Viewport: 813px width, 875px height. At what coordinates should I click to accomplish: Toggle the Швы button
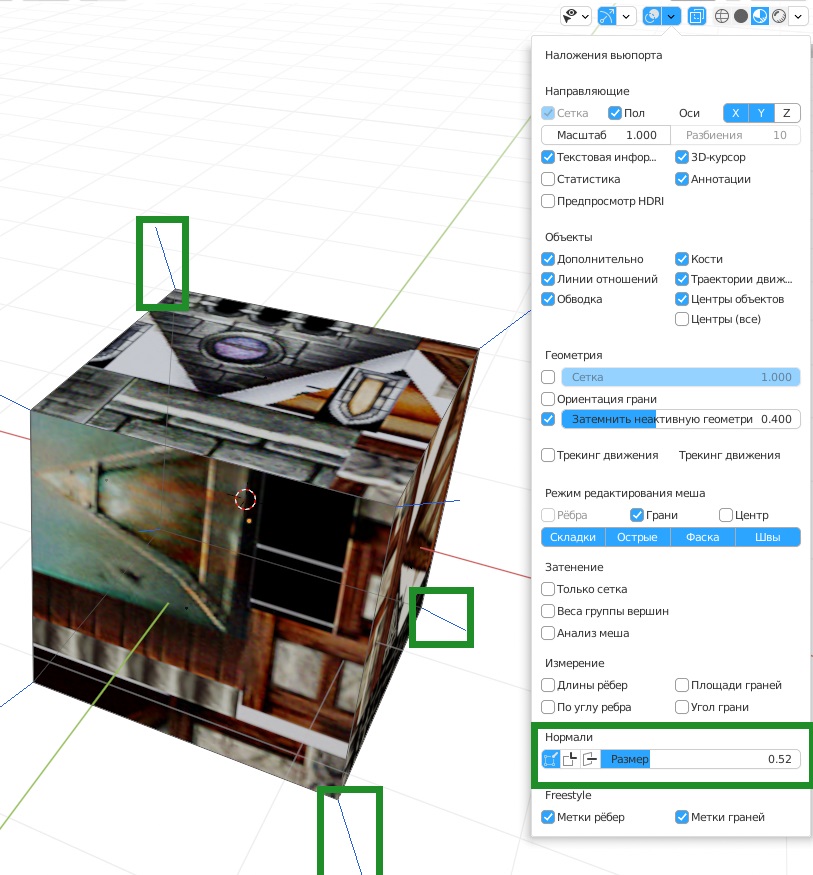coord(768,537)
